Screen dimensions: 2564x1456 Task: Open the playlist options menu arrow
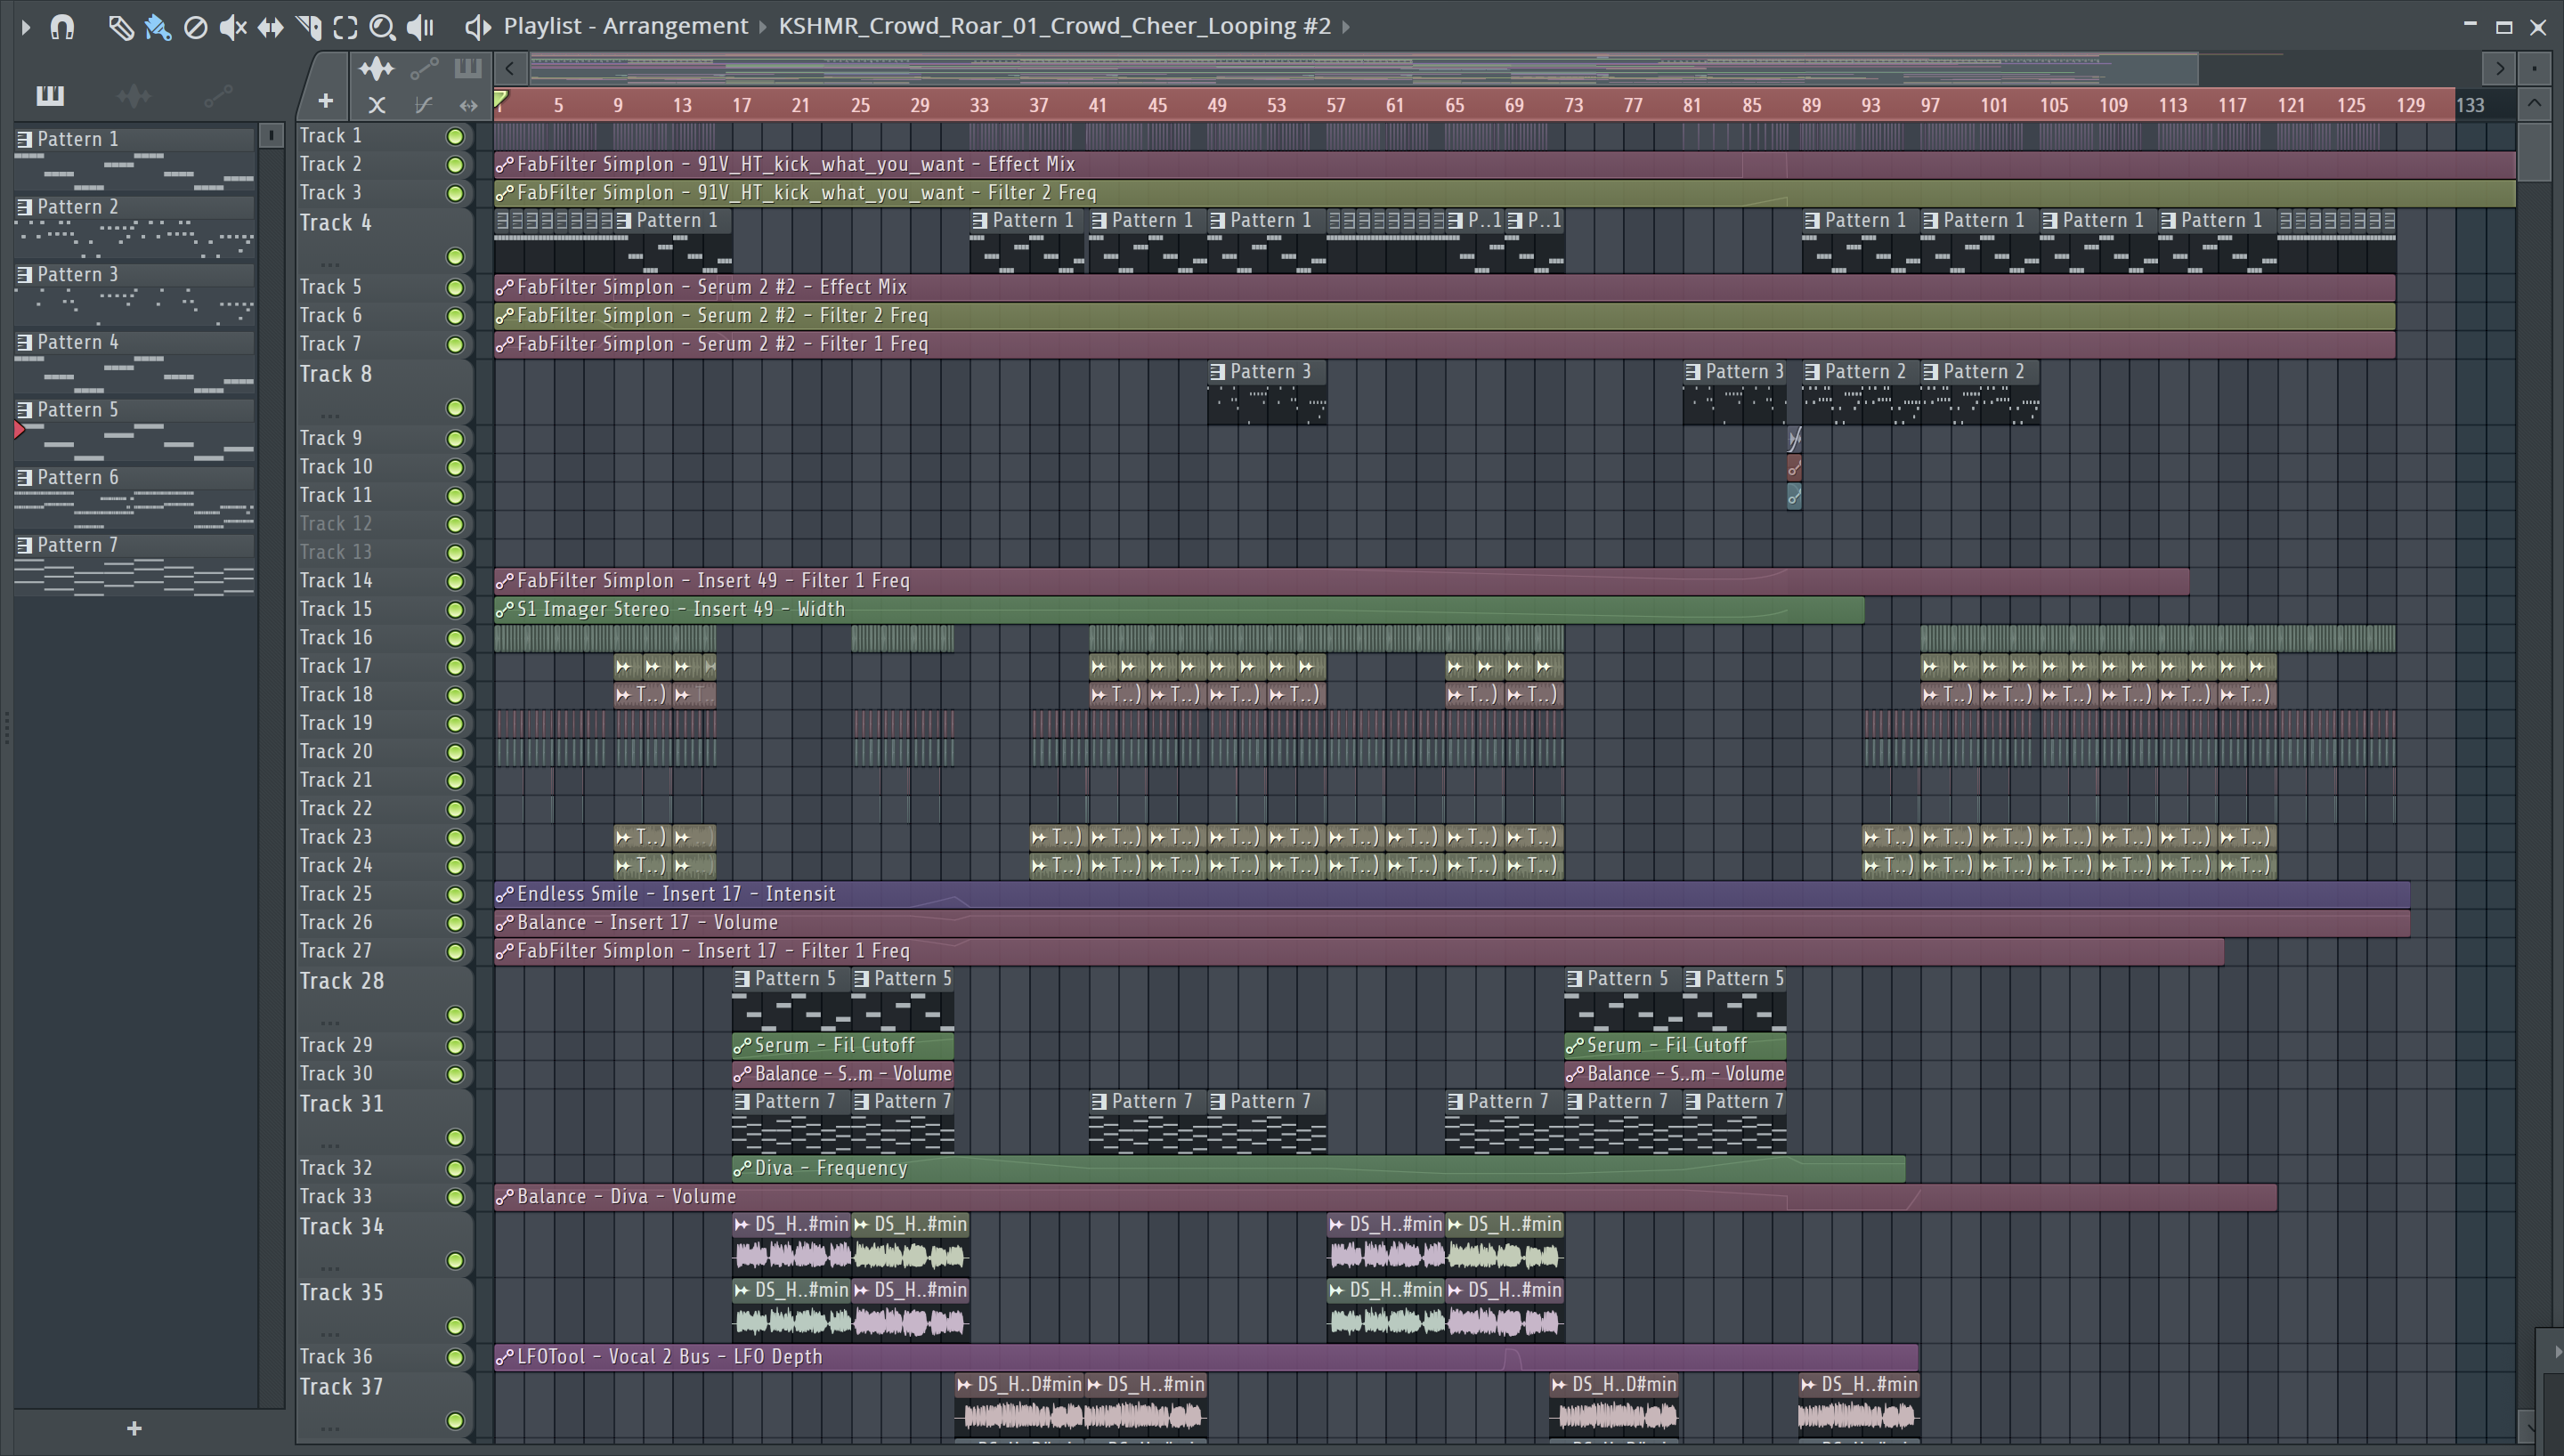click(x=26, y=27)
